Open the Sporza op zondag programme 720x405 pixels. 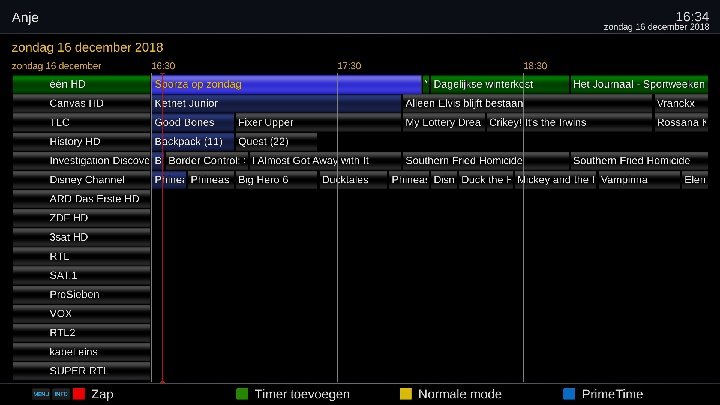[286, 84]
